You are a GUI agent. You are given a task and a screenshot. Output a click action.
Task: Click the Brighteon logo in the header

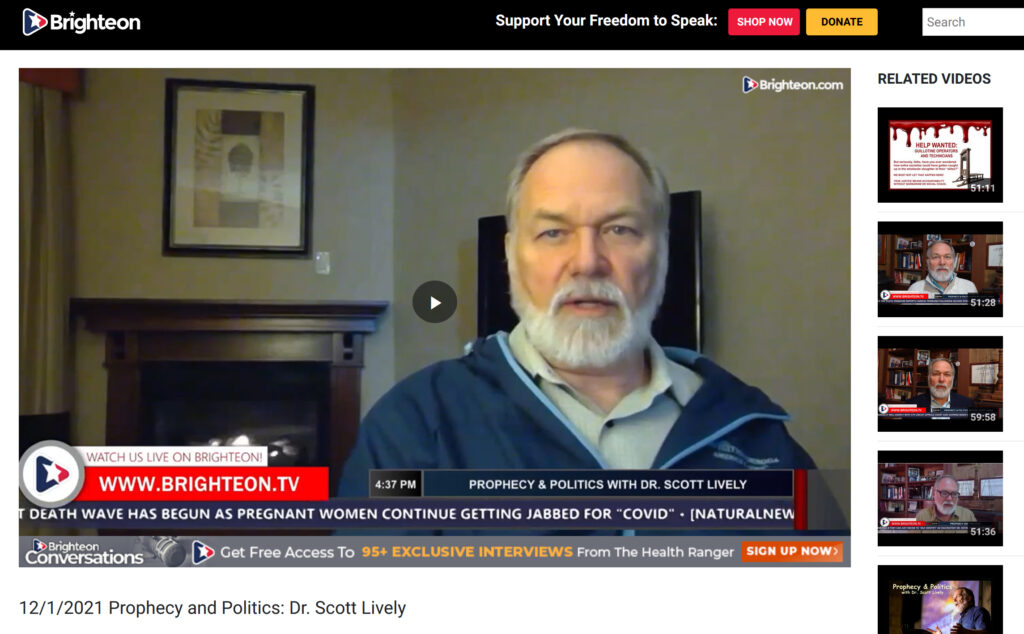(x=81, y=22)
